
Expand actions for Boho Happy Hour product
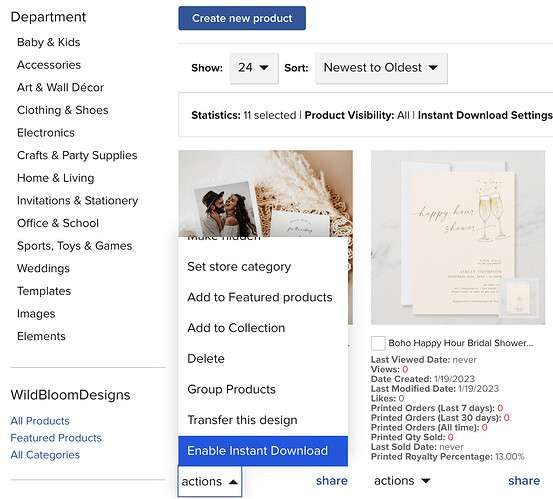pos(402,481)
